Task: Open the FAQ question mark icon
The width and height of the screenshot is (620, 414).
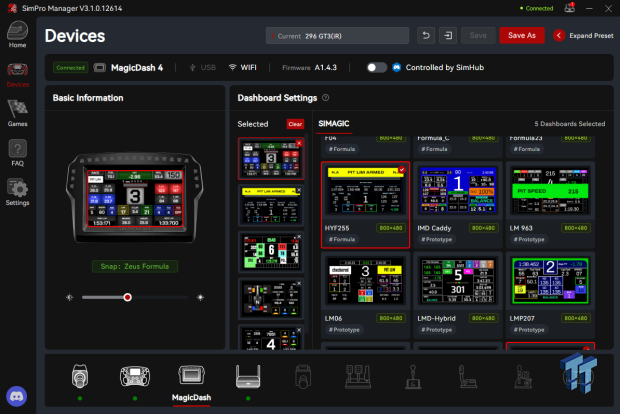Action: 17,153
